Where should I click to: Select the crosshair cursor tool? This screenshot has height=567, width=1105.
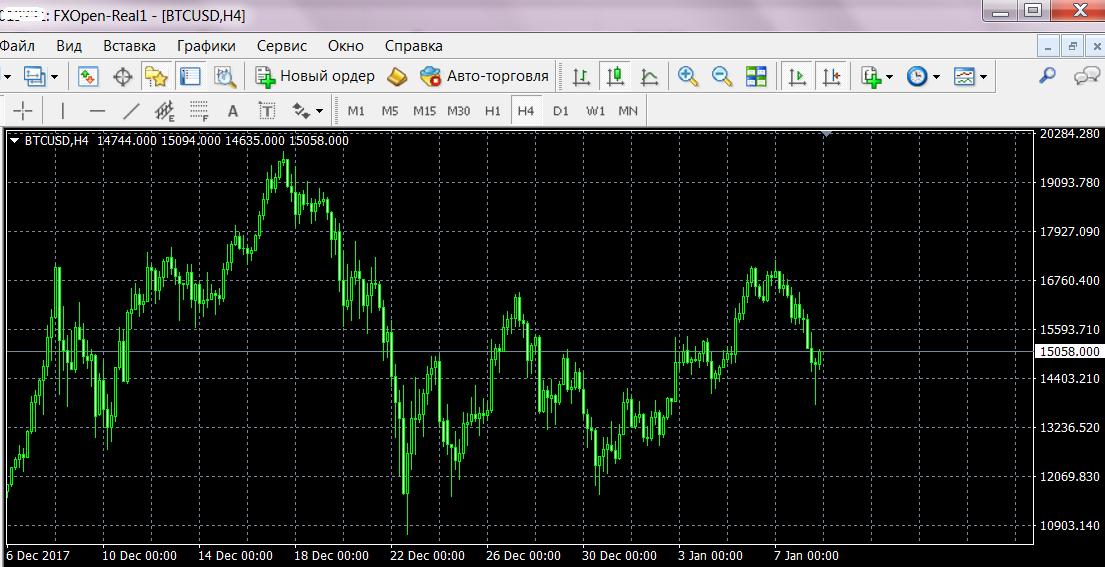click(x=22, y=111)
